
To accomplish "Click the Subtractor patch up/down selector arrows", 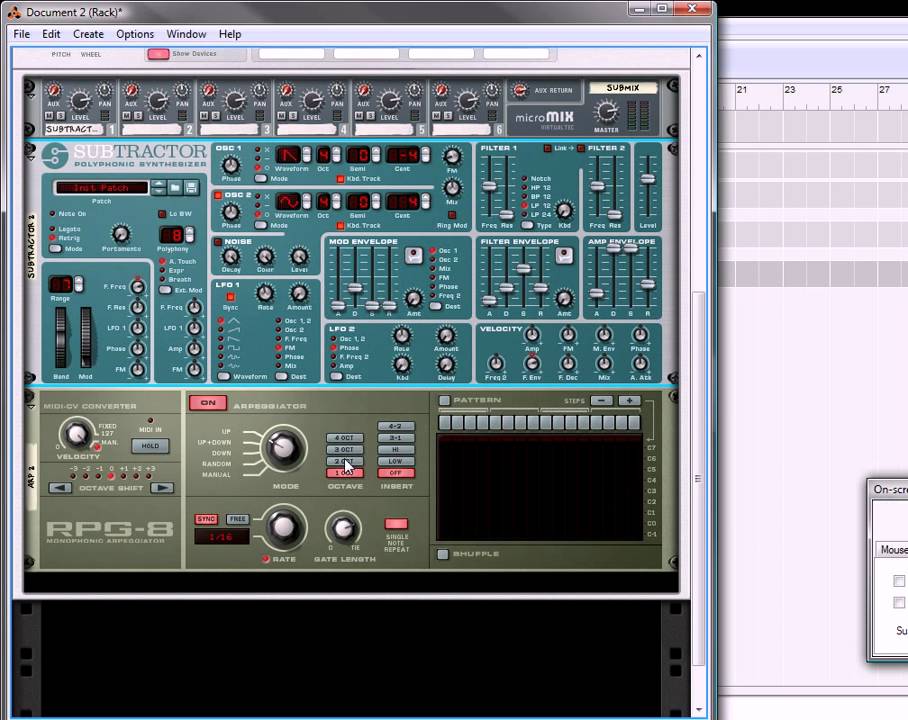I will point(158,187).
